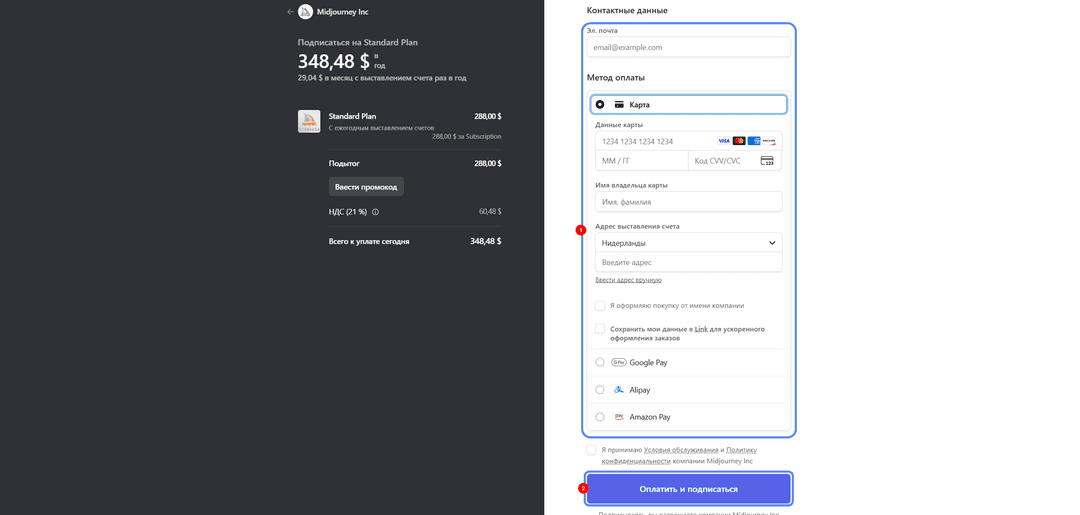
Task: Click the CVC card hint icon
Action: pos(767,160)
